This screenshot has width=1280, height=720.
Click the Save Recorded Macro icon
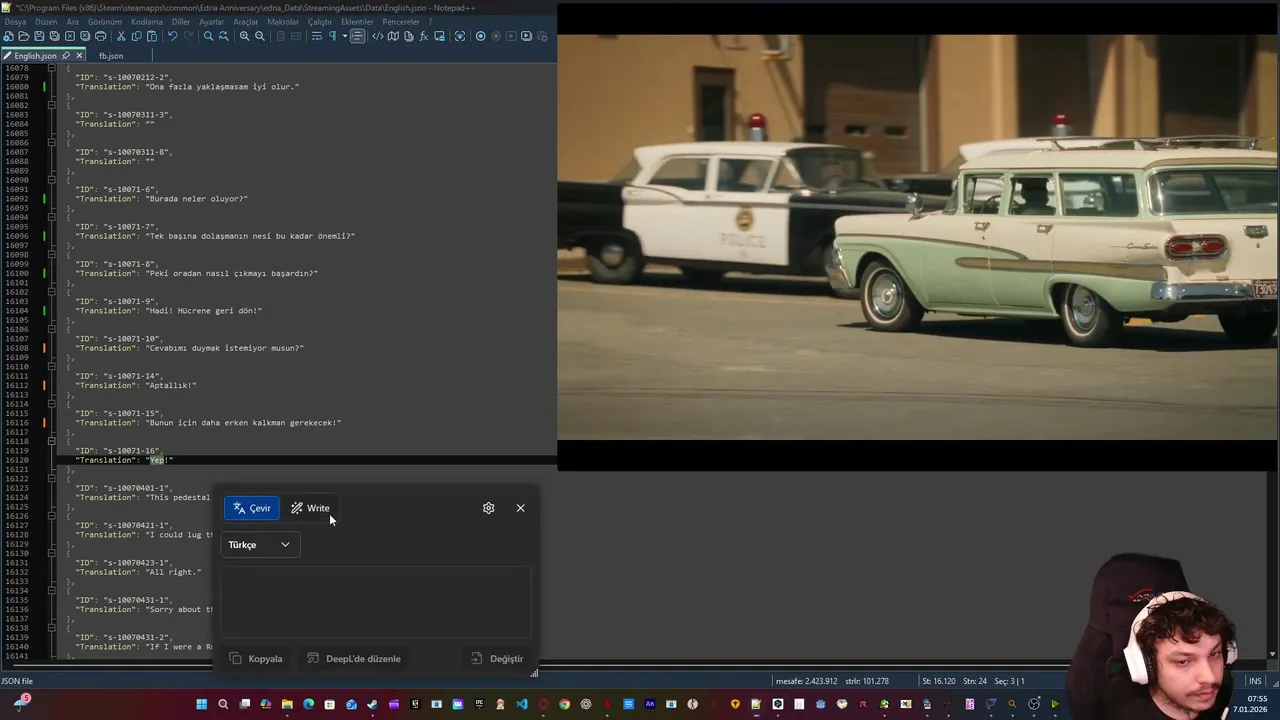pos(542,36)
